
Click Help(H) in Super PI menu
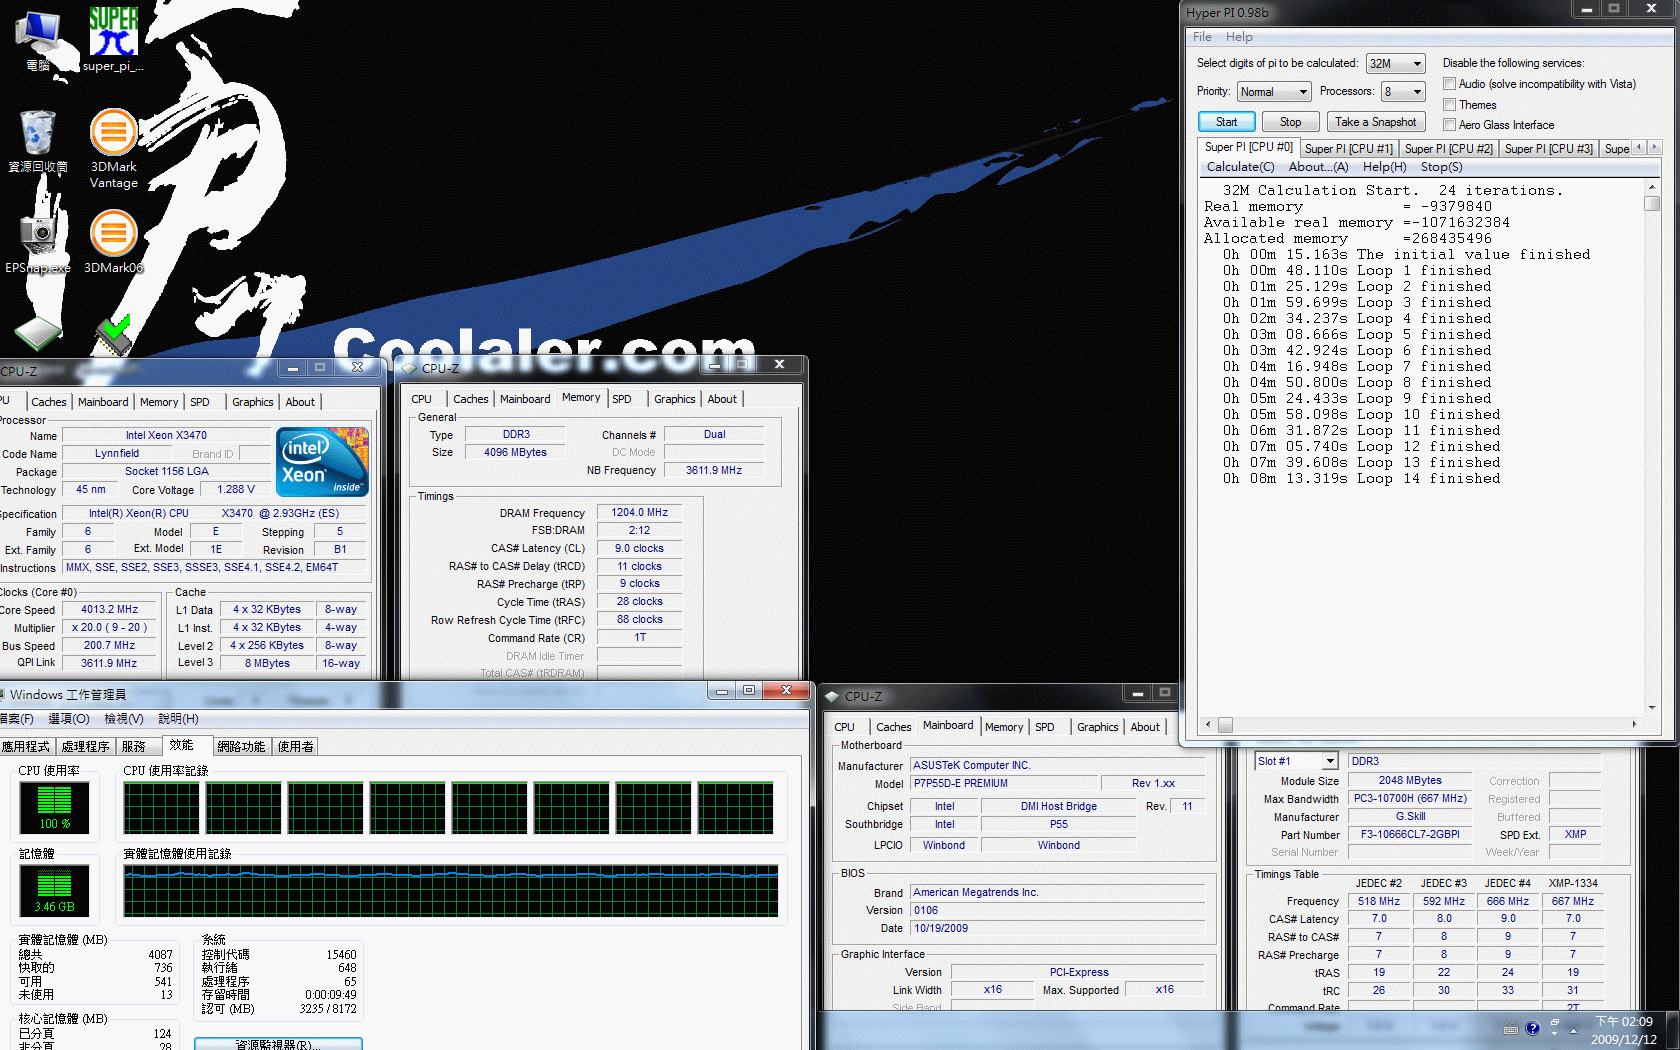[x=1384, y=167]
